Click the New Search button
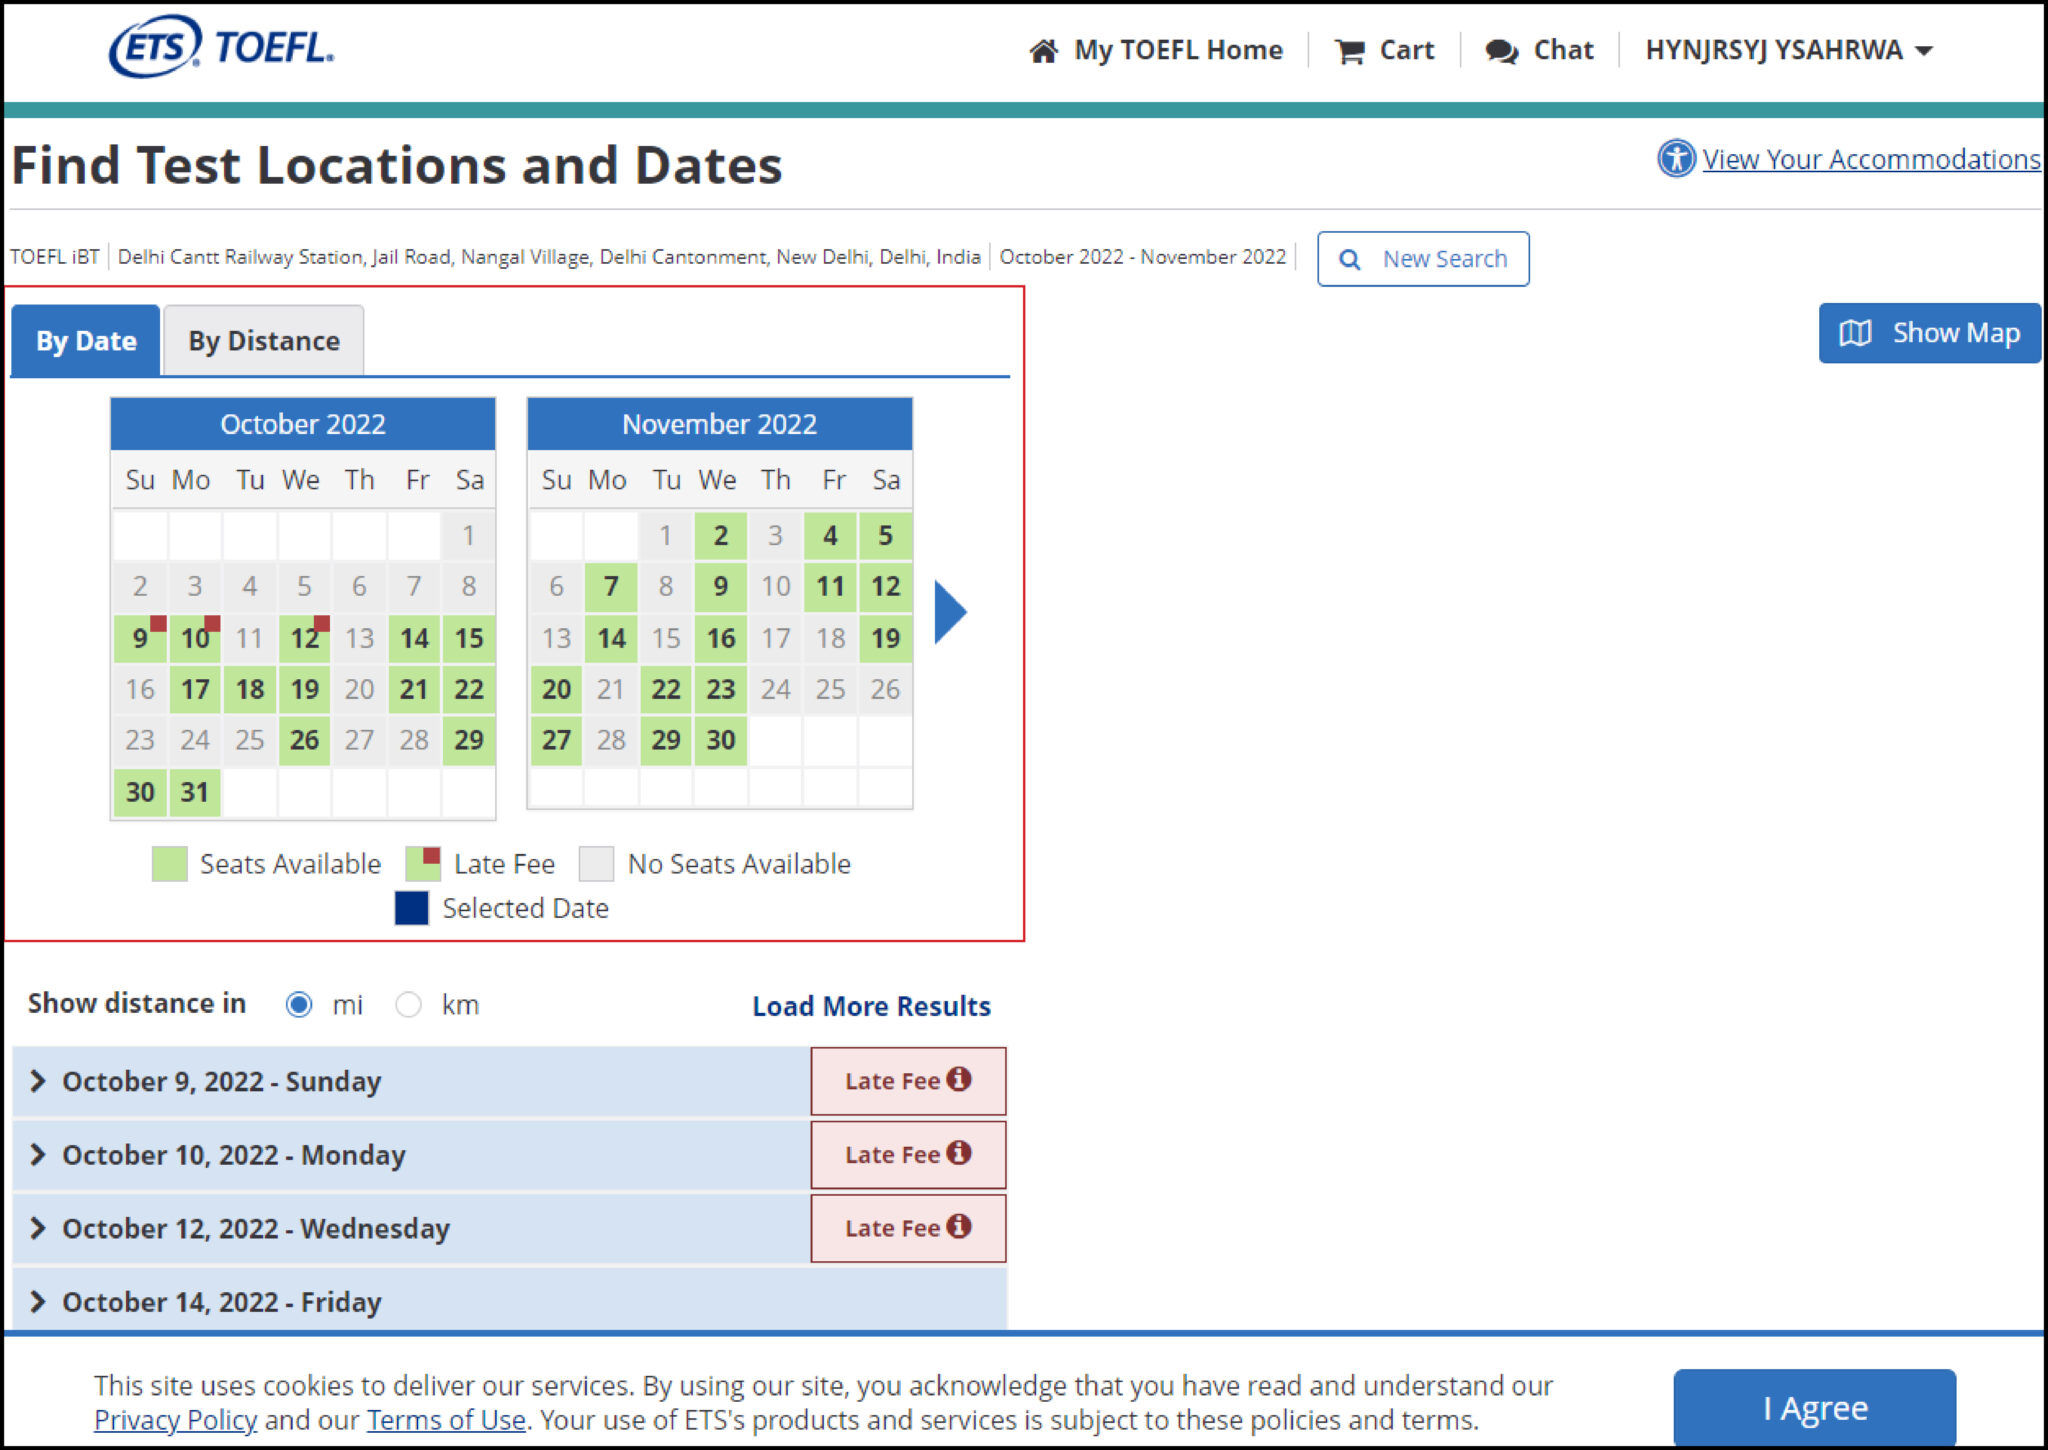 pos(1423,259)
